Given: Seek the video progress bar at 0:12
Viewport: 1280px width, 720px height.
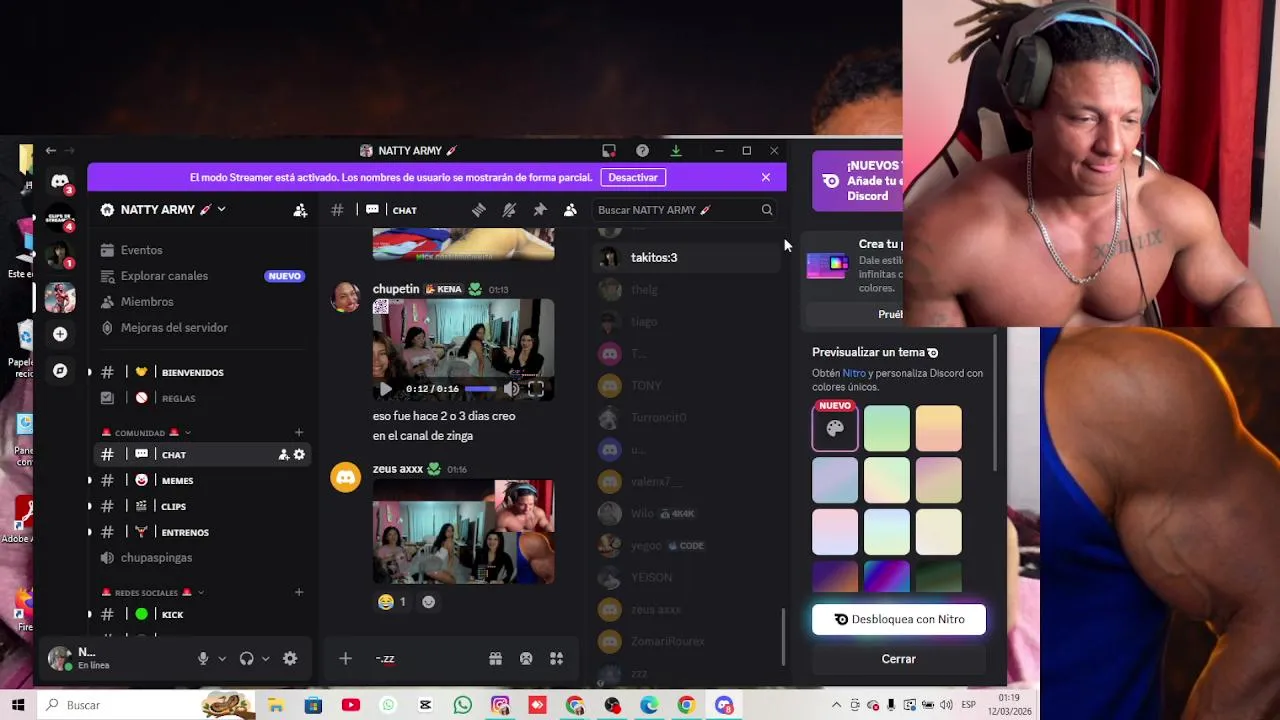Looking at the screenshot, I should tap(480, 389).
